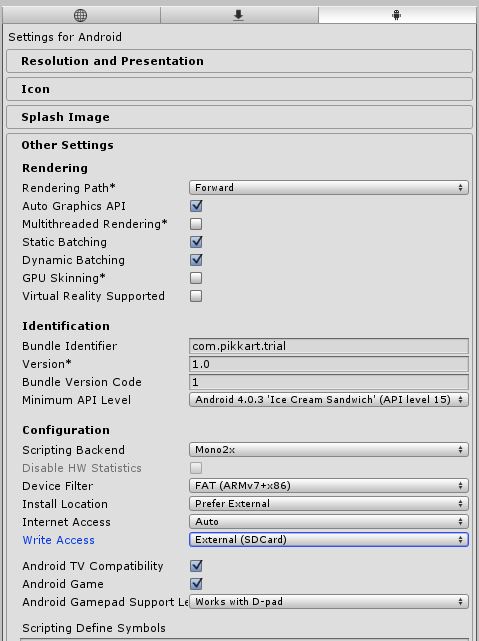
Task: Toggle Static Batching checkbox
Action: (196, 242)
